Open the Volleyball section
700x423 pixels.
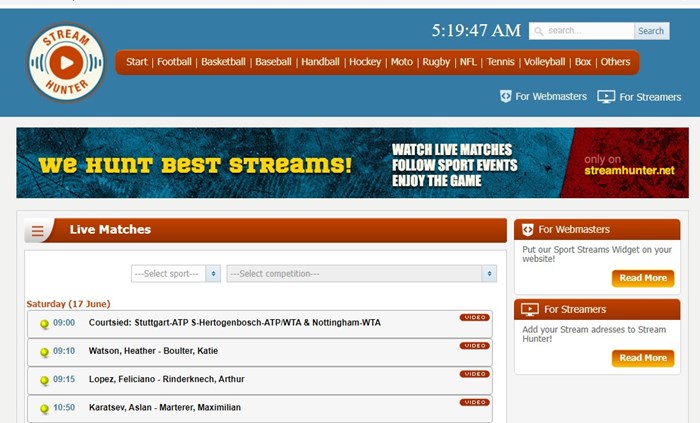(544, 62)
